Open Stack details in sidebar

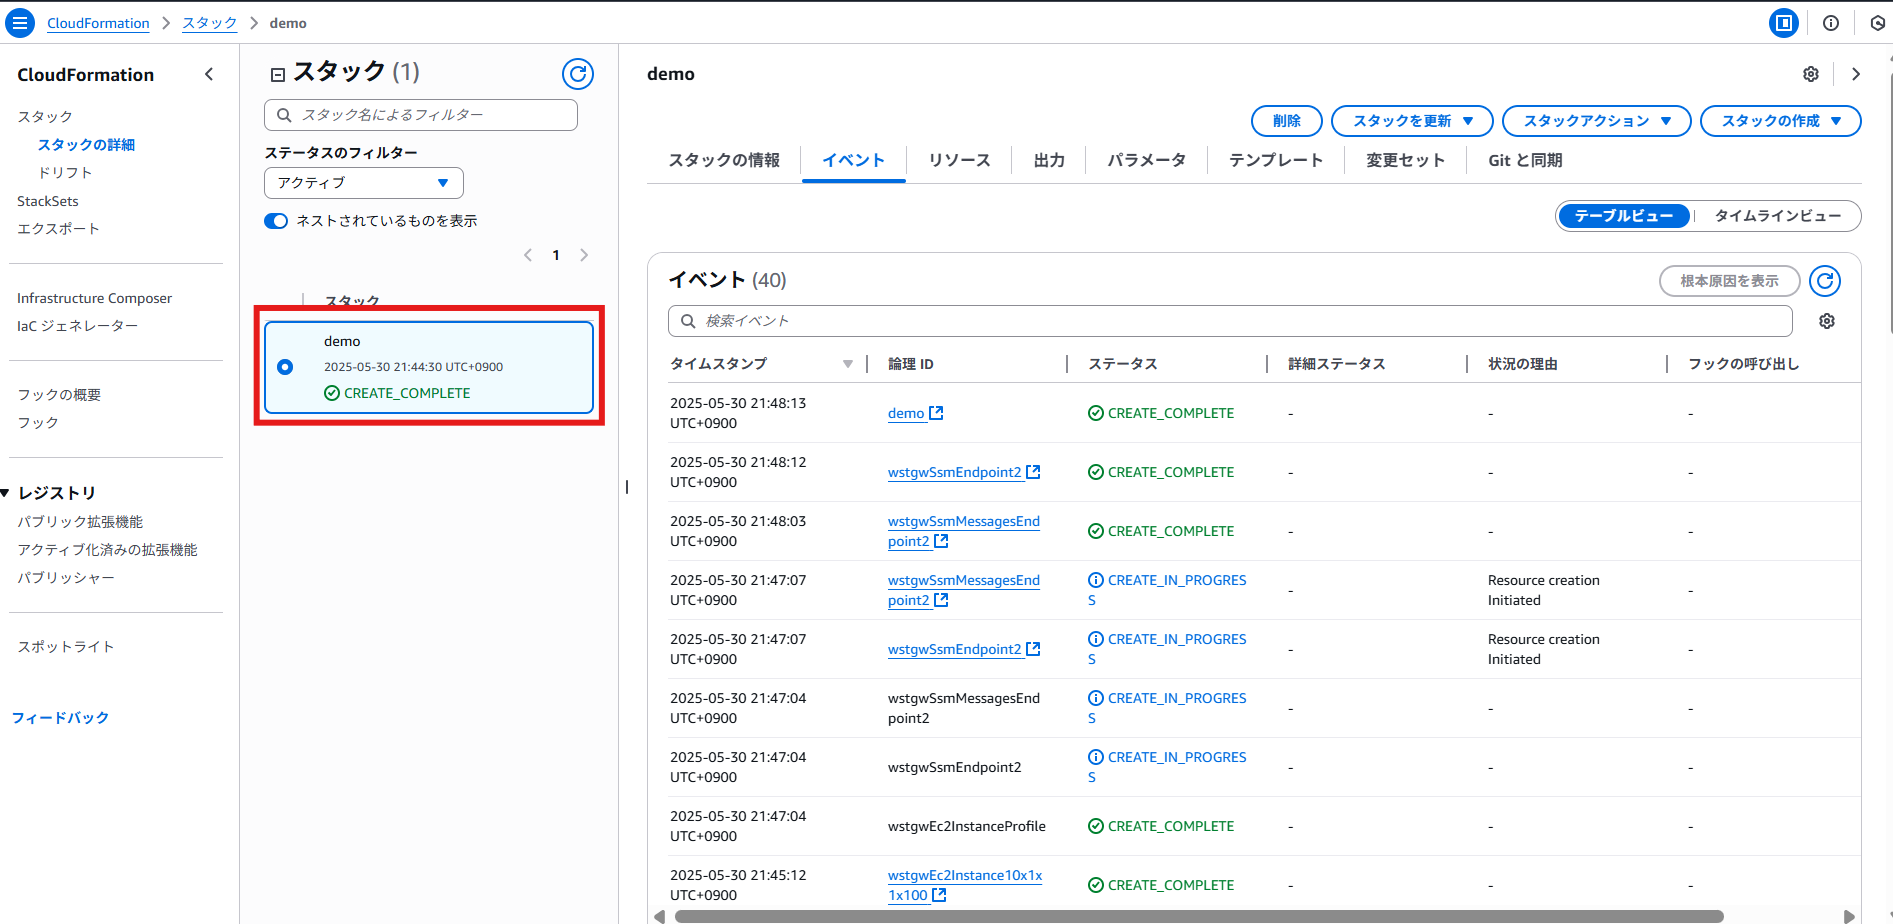[x=86, y=145]
